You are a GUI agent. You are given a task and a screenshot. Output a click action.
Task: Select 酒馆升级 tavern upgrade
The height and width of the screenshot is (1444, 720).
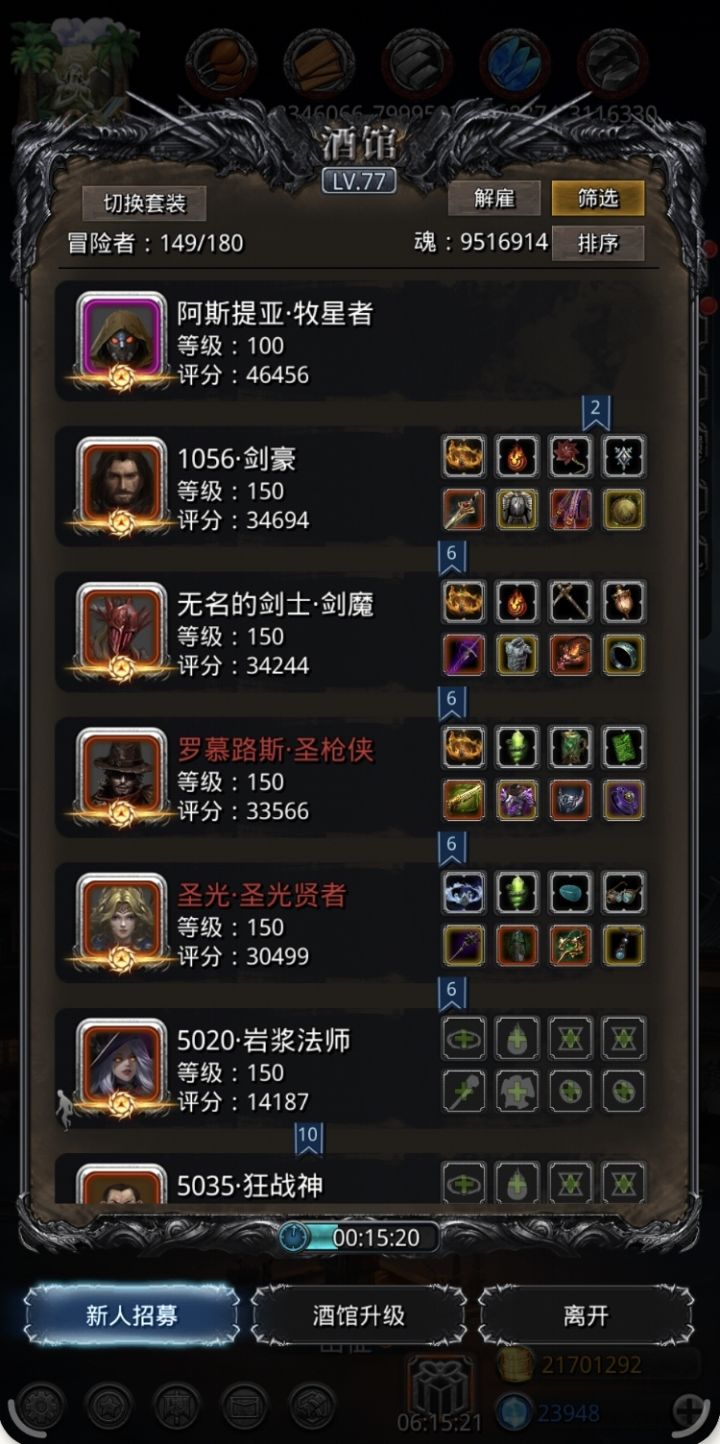(x=359, y=1315)
